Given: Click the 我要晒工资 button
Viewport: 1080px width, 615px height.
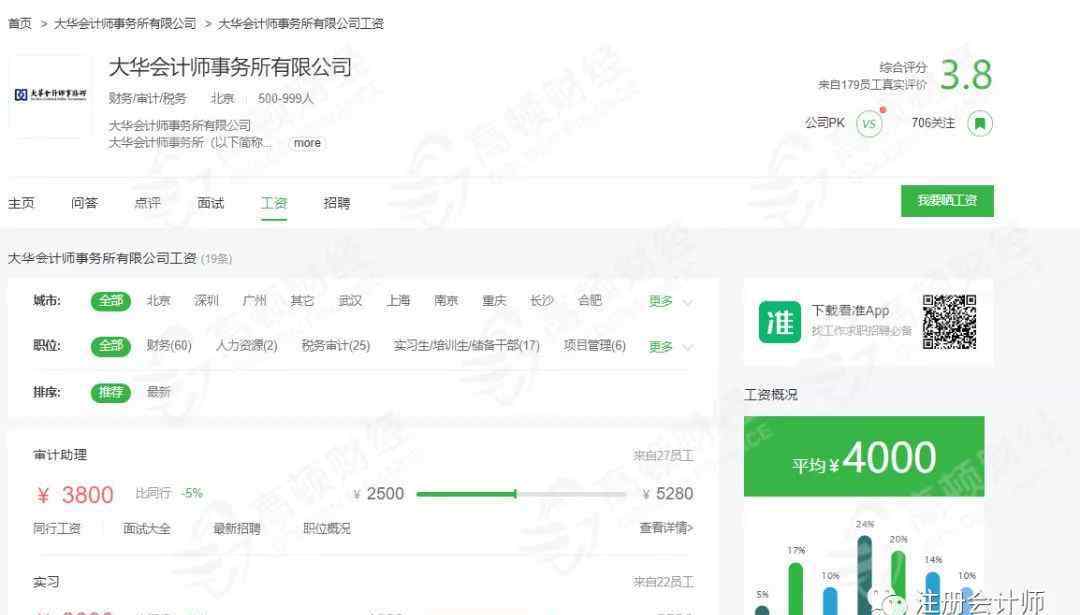Looking at the screenshot, I should (x=947, y=201).
